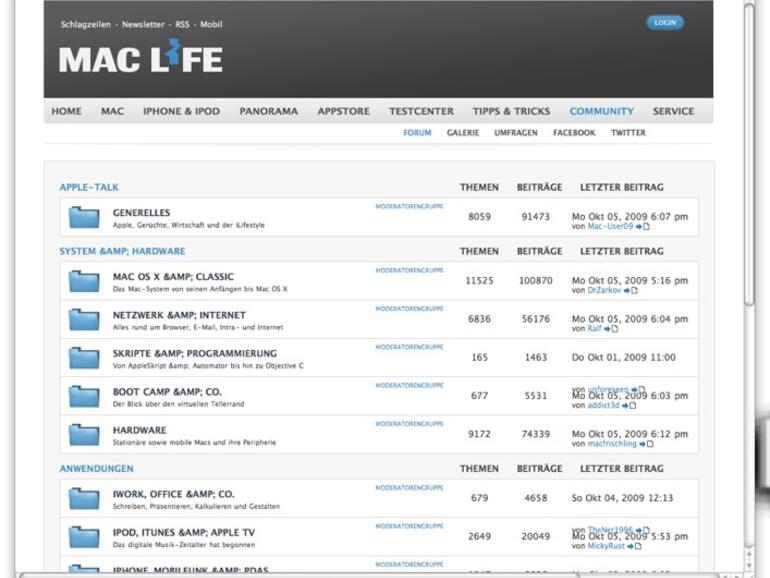Open the Apple-Talk category heading

89,187
